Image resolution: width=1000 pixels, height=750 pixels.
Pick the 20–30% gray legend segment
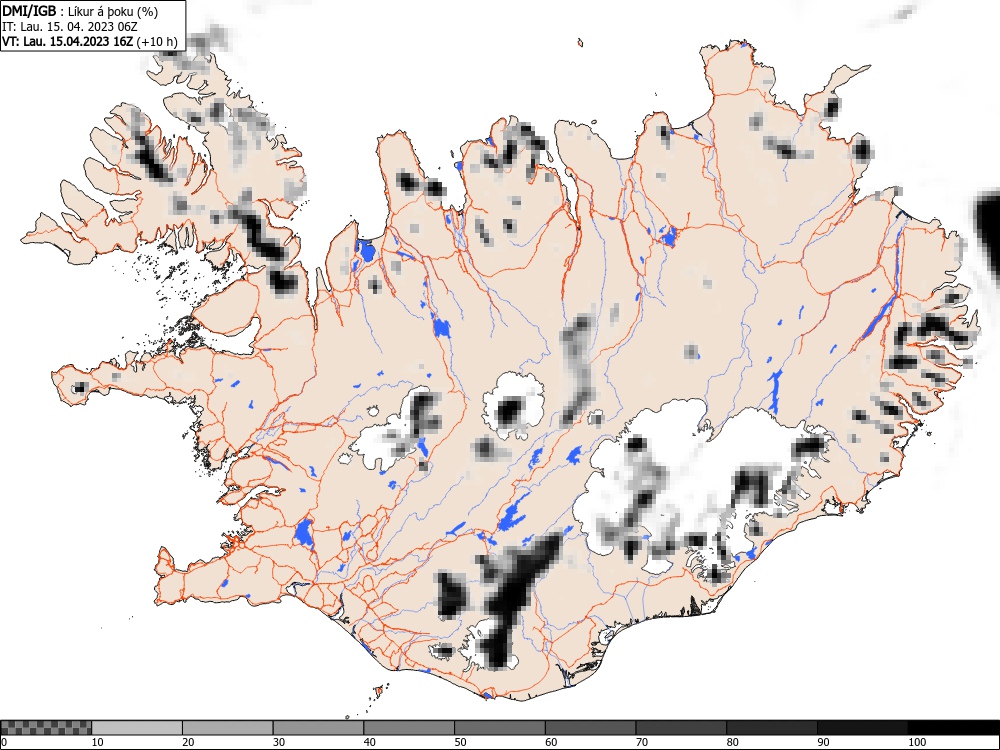228,728
